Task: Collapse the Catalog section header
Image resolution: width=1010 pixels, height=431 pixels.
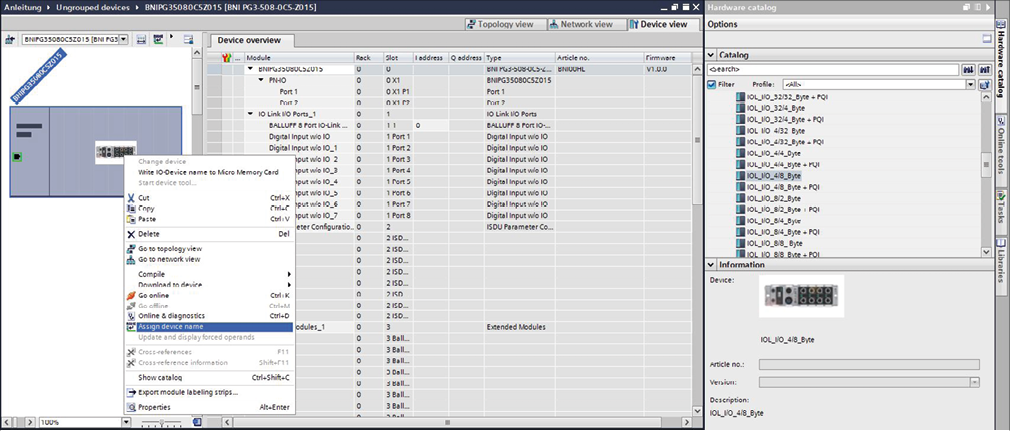Action: [712, 55]
